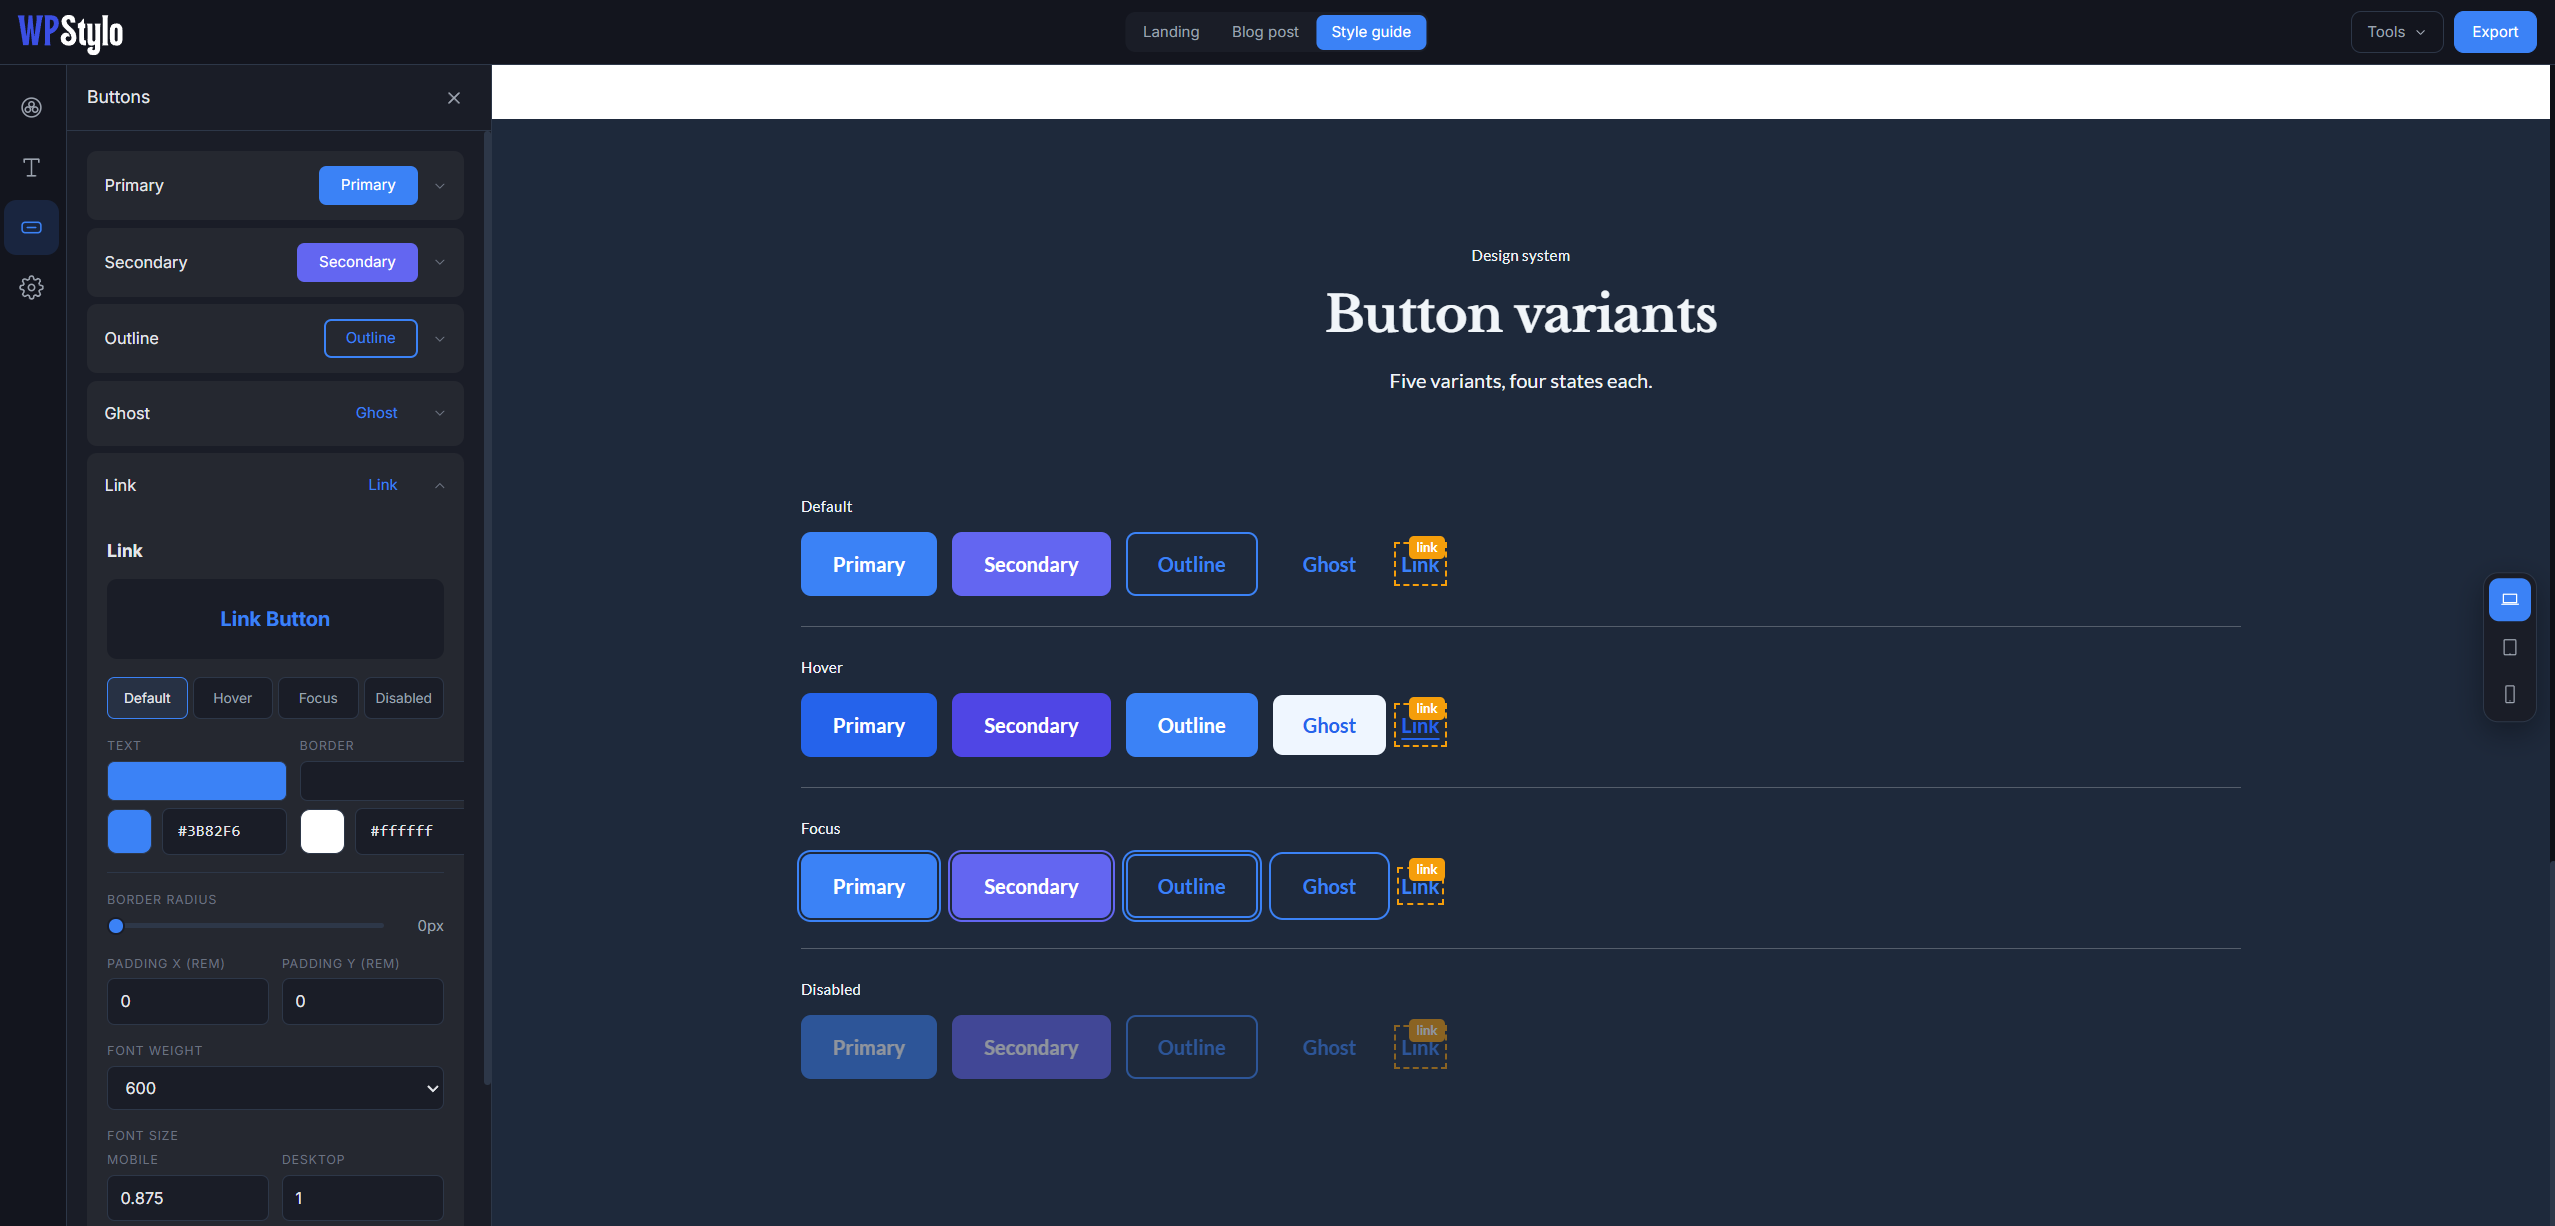Select the Style guide tab
This screenshot has height=1226, width=2555.
pos(1371,32)
